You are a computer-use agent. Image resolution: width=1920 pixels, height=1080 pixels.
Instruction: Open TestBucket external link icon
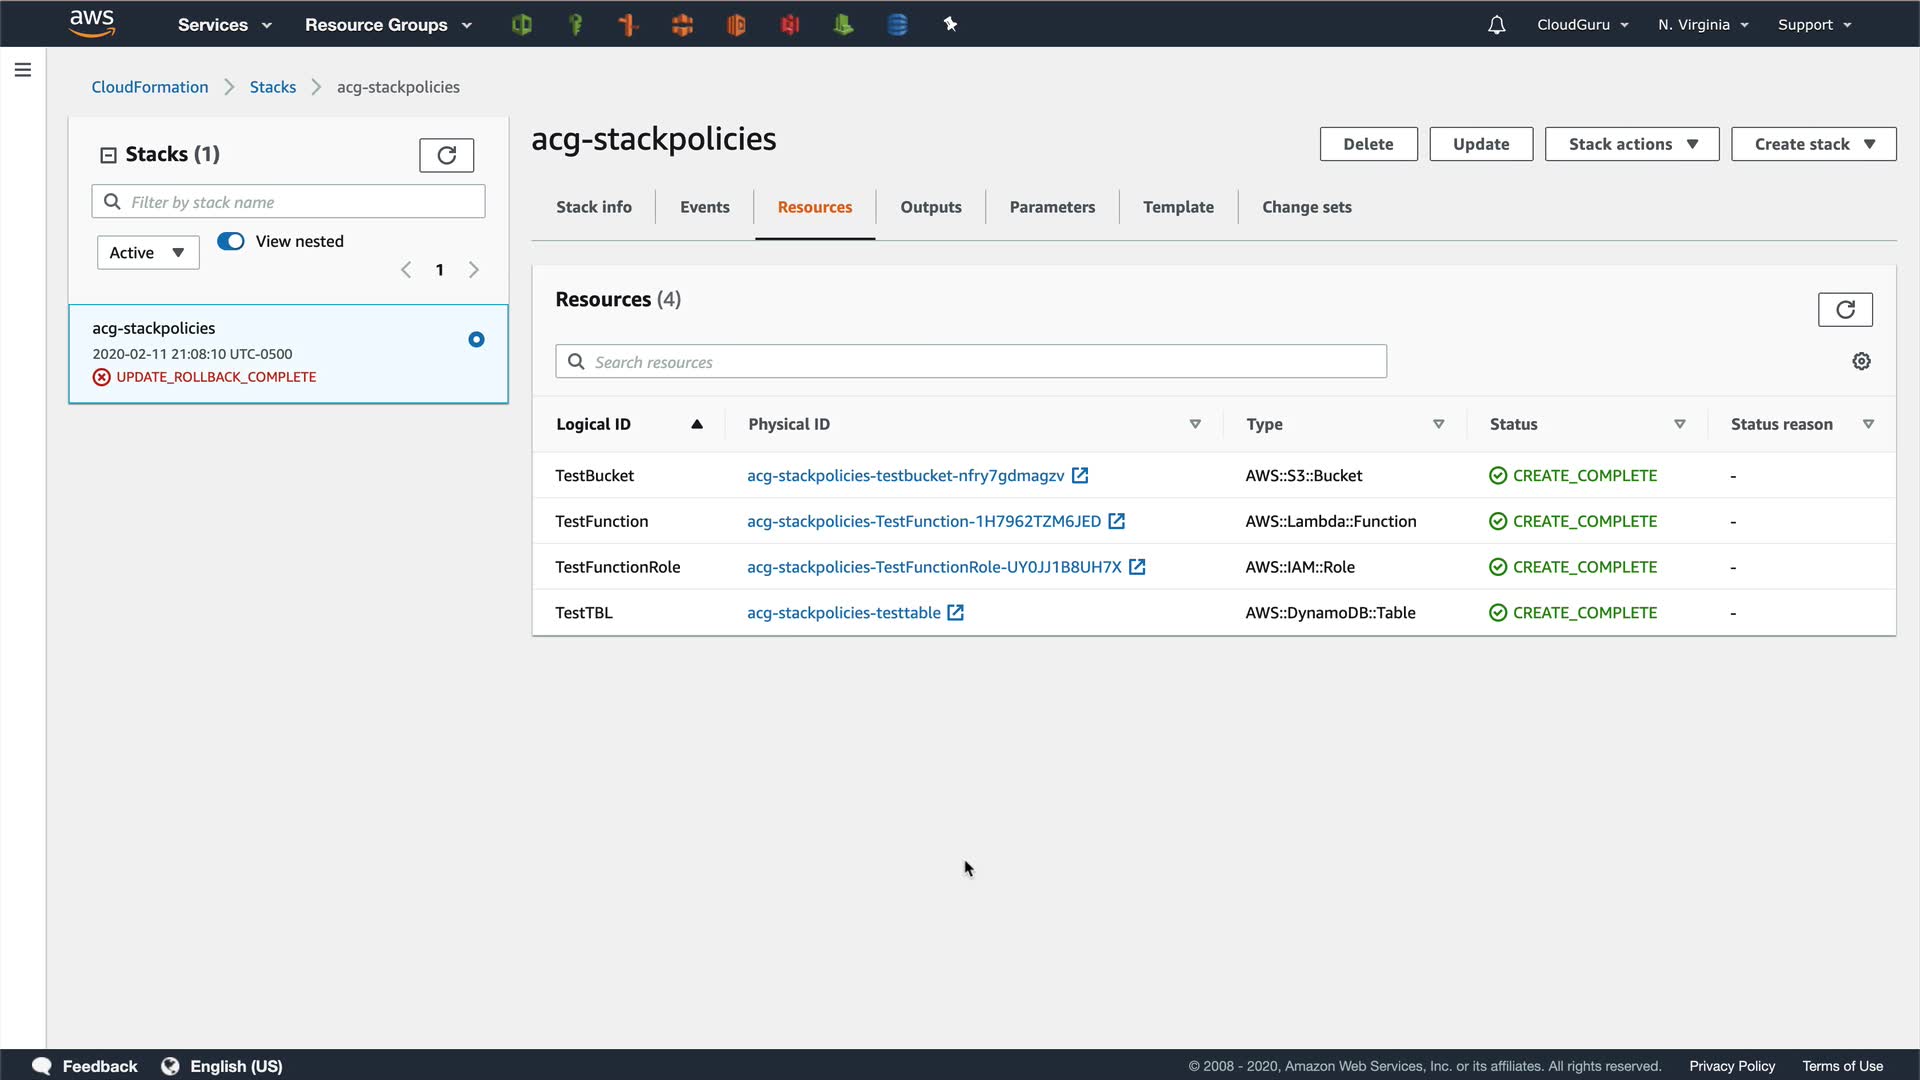point(1080,476)
